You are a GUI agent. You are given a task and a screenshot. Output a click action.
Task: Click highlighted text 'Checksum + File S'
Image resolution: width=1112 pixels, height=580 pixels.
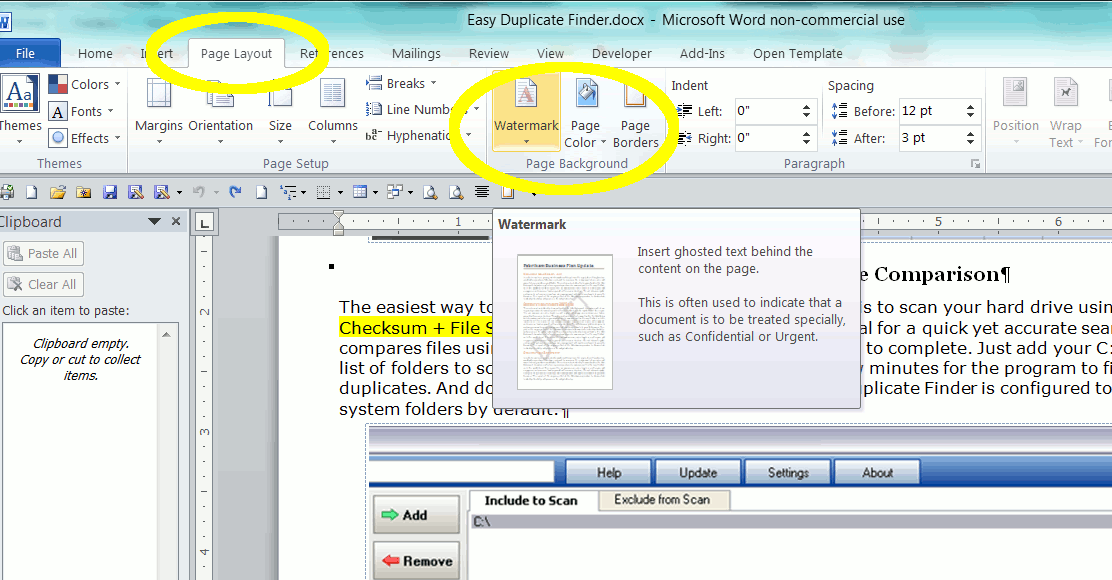(x=416, y=328)
